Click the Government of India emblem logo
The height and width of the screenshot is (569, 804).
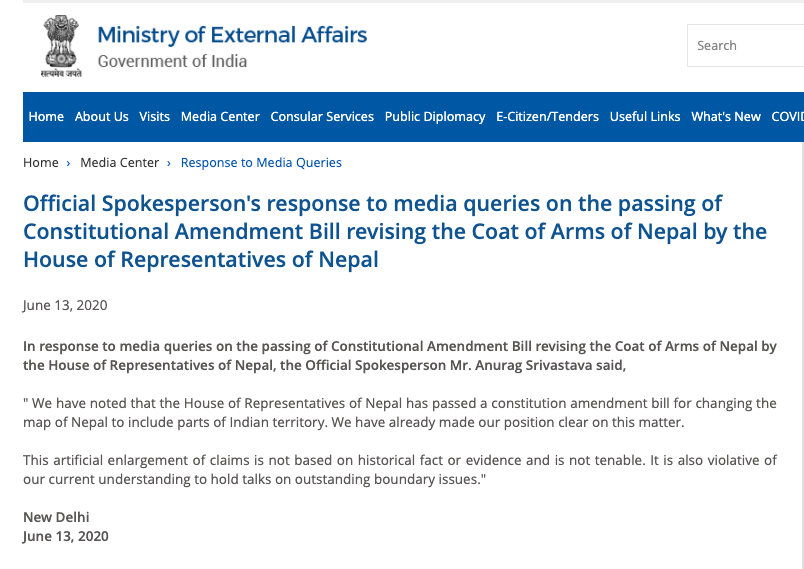(61, 46)
